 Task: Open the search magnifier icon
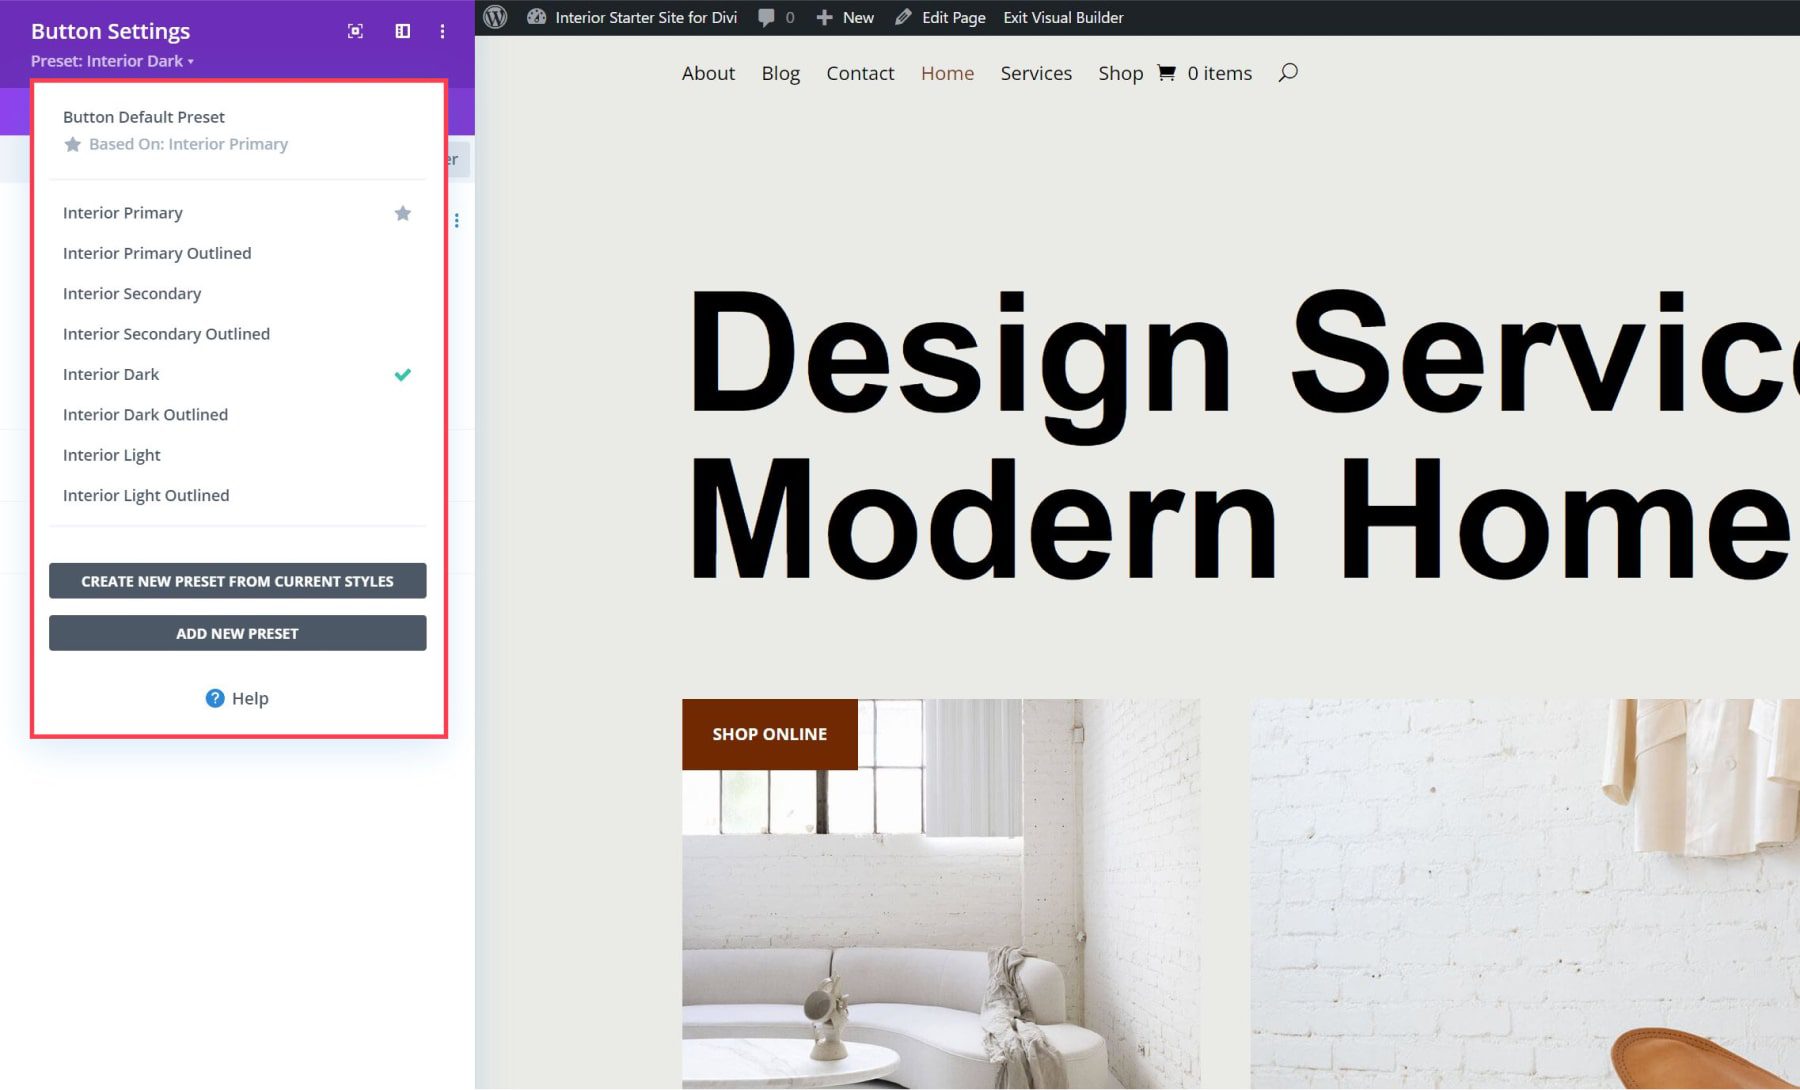pos(1288,72)
